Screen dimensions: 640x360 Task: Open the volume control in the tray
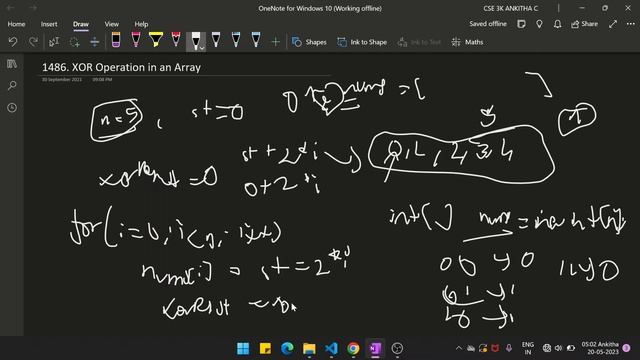click(x=559, y=348)
